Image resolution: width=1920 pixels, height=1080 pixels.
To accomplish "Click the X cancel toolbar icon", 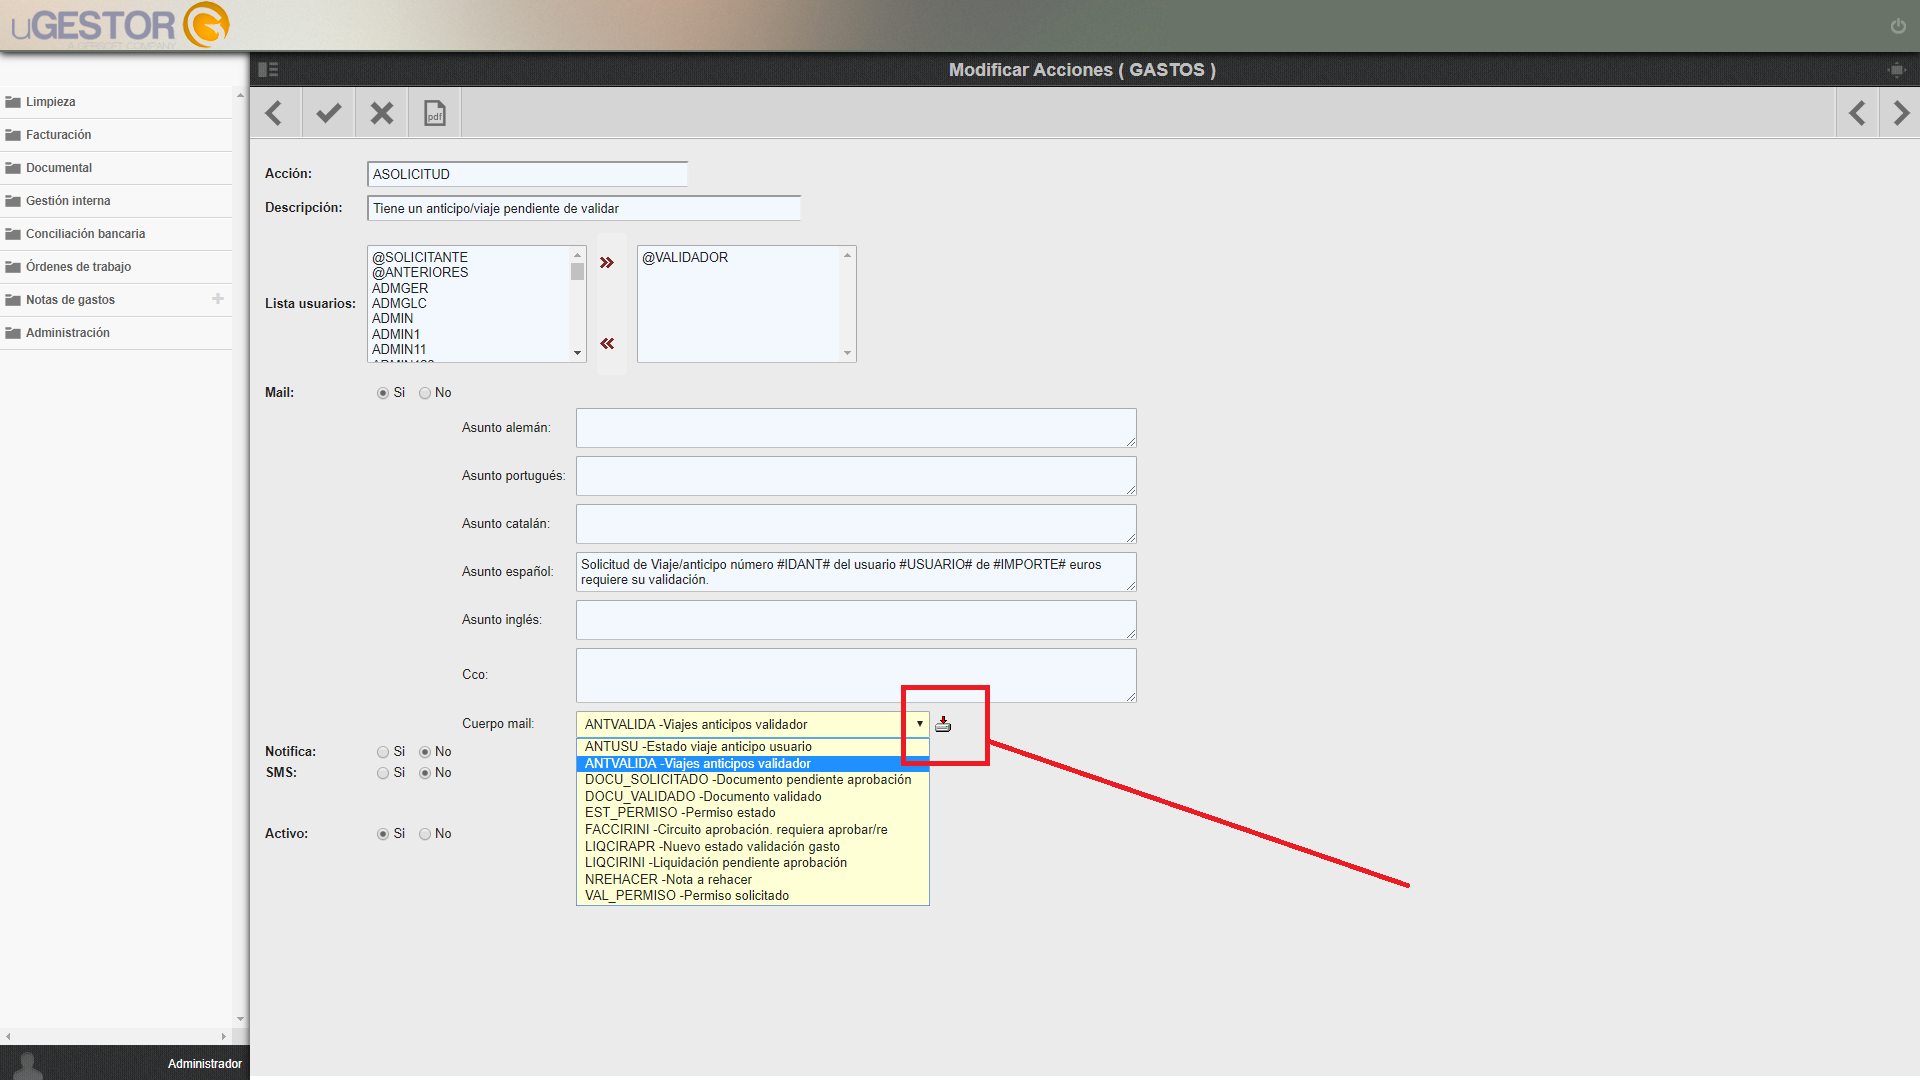I will (x=381, y=113).
